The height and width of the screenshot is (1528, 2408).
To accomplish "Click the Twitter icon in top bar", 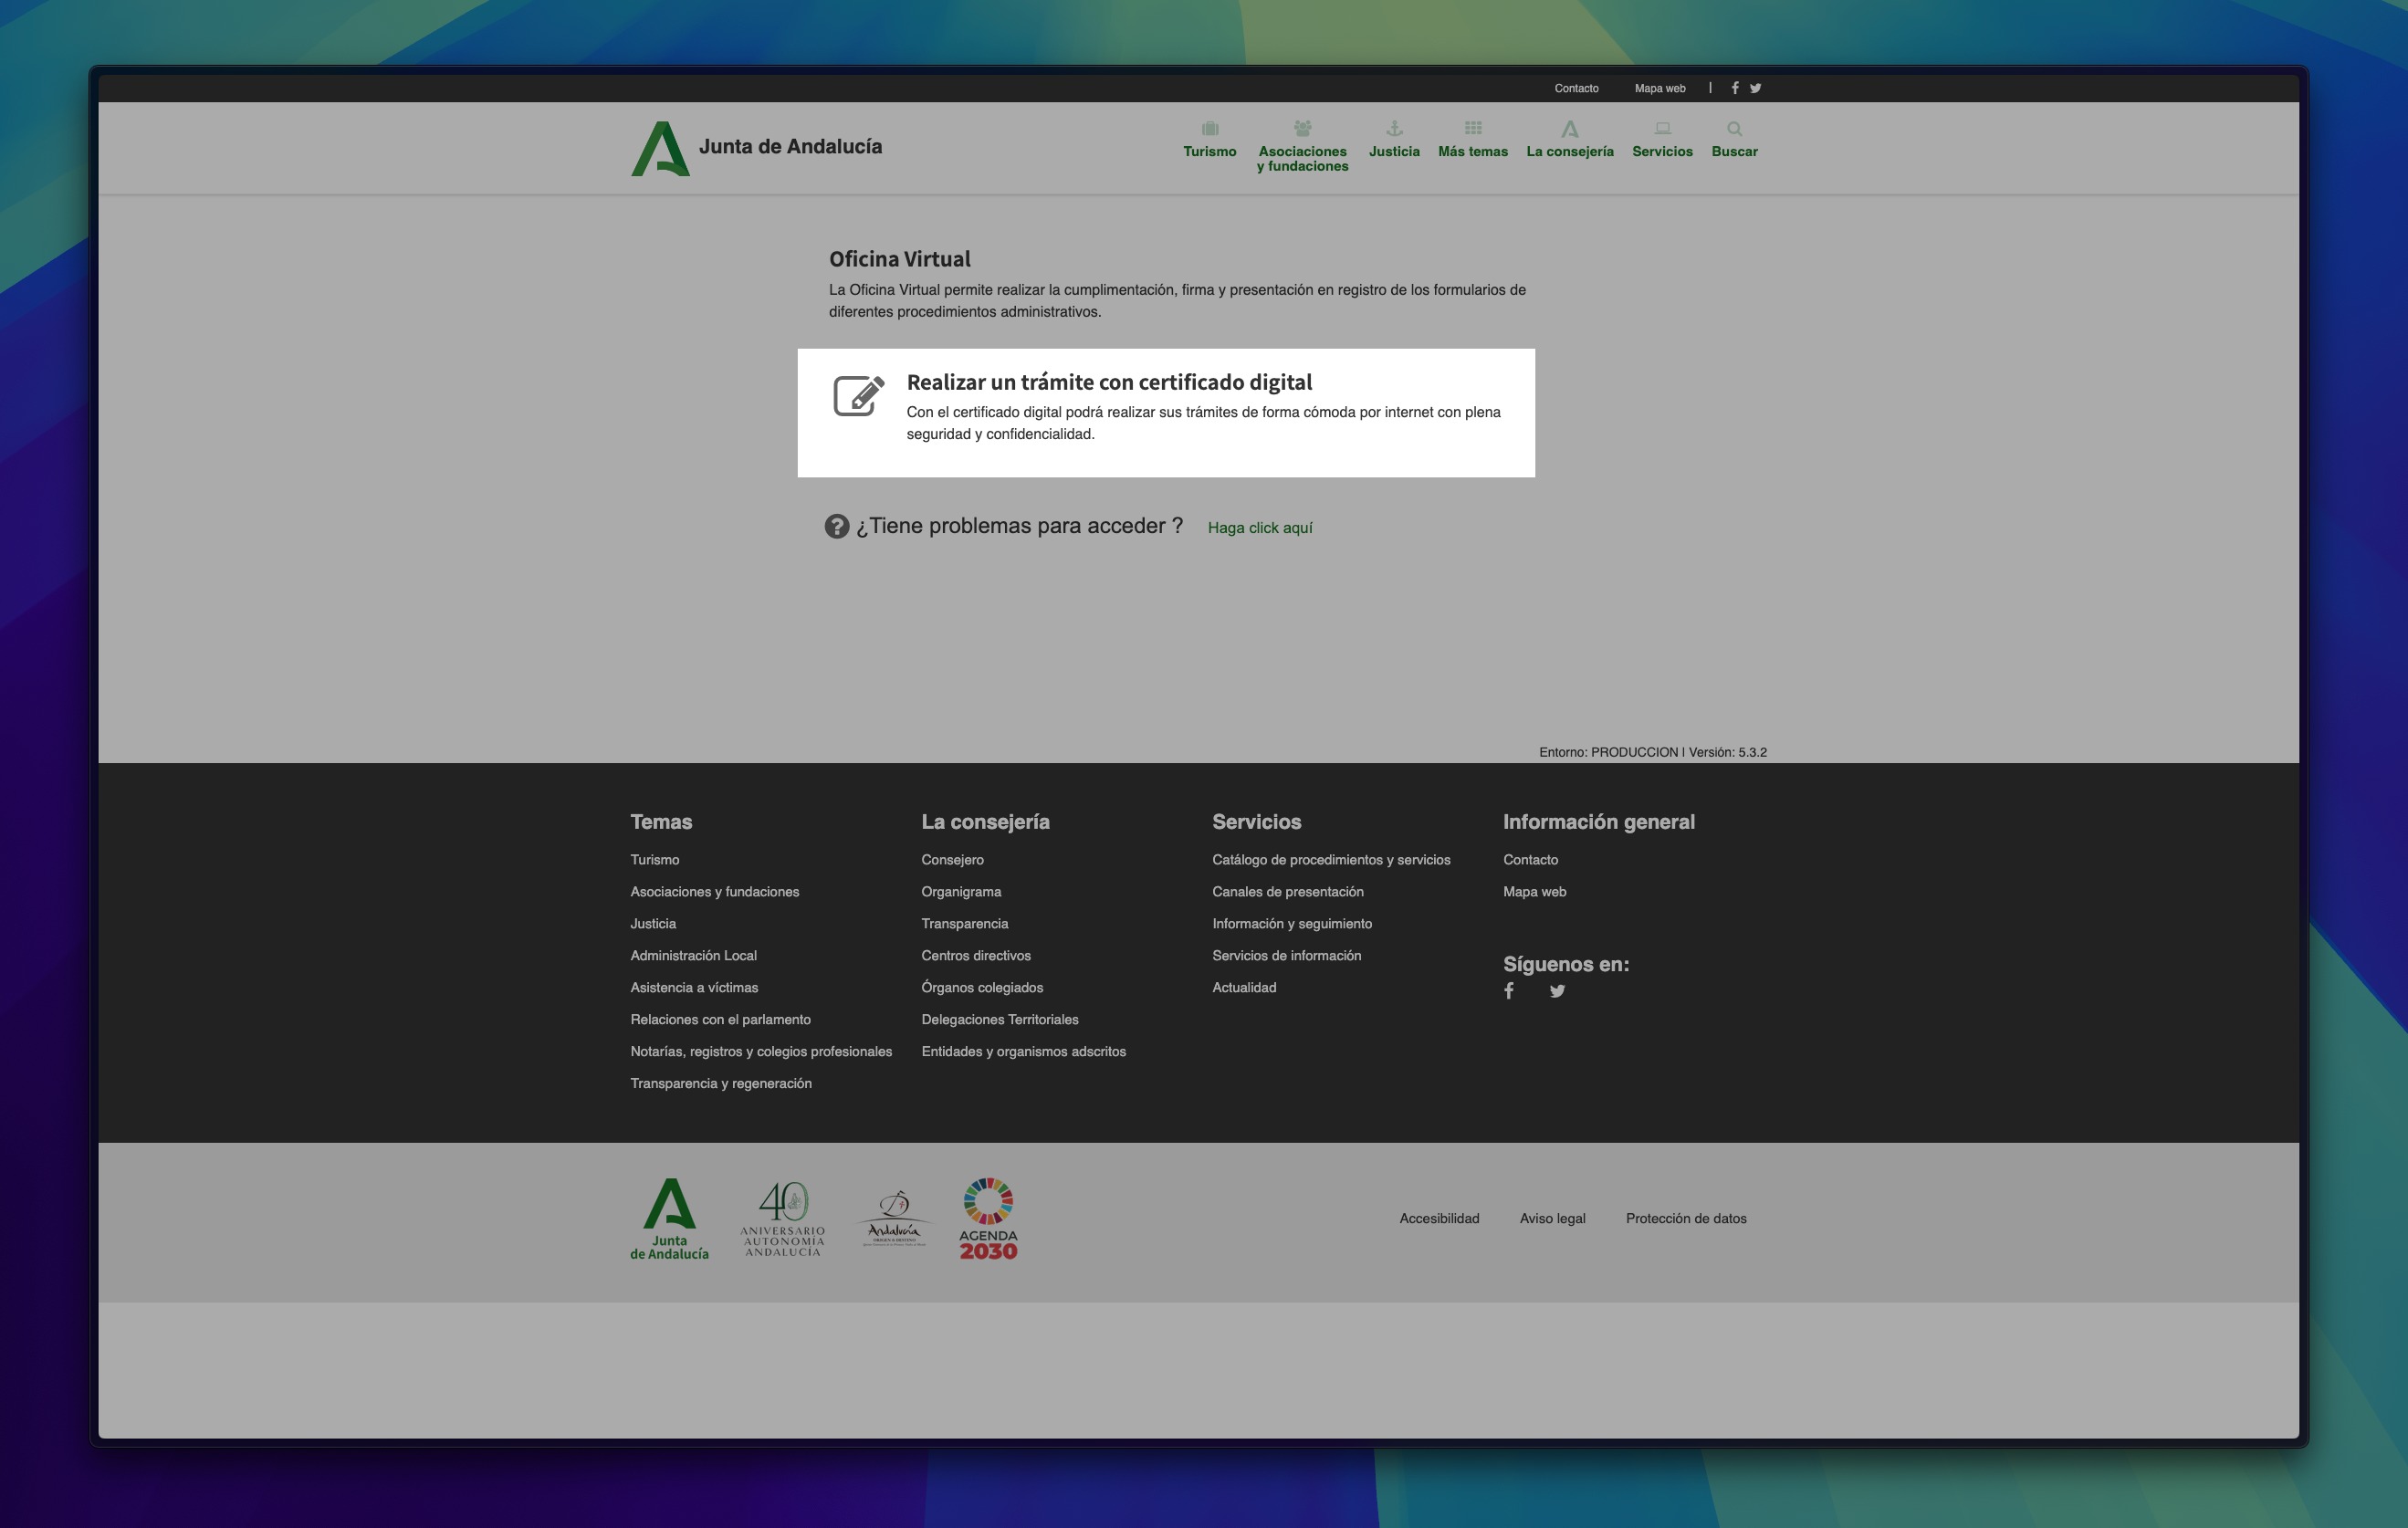I will (1755, 88).
